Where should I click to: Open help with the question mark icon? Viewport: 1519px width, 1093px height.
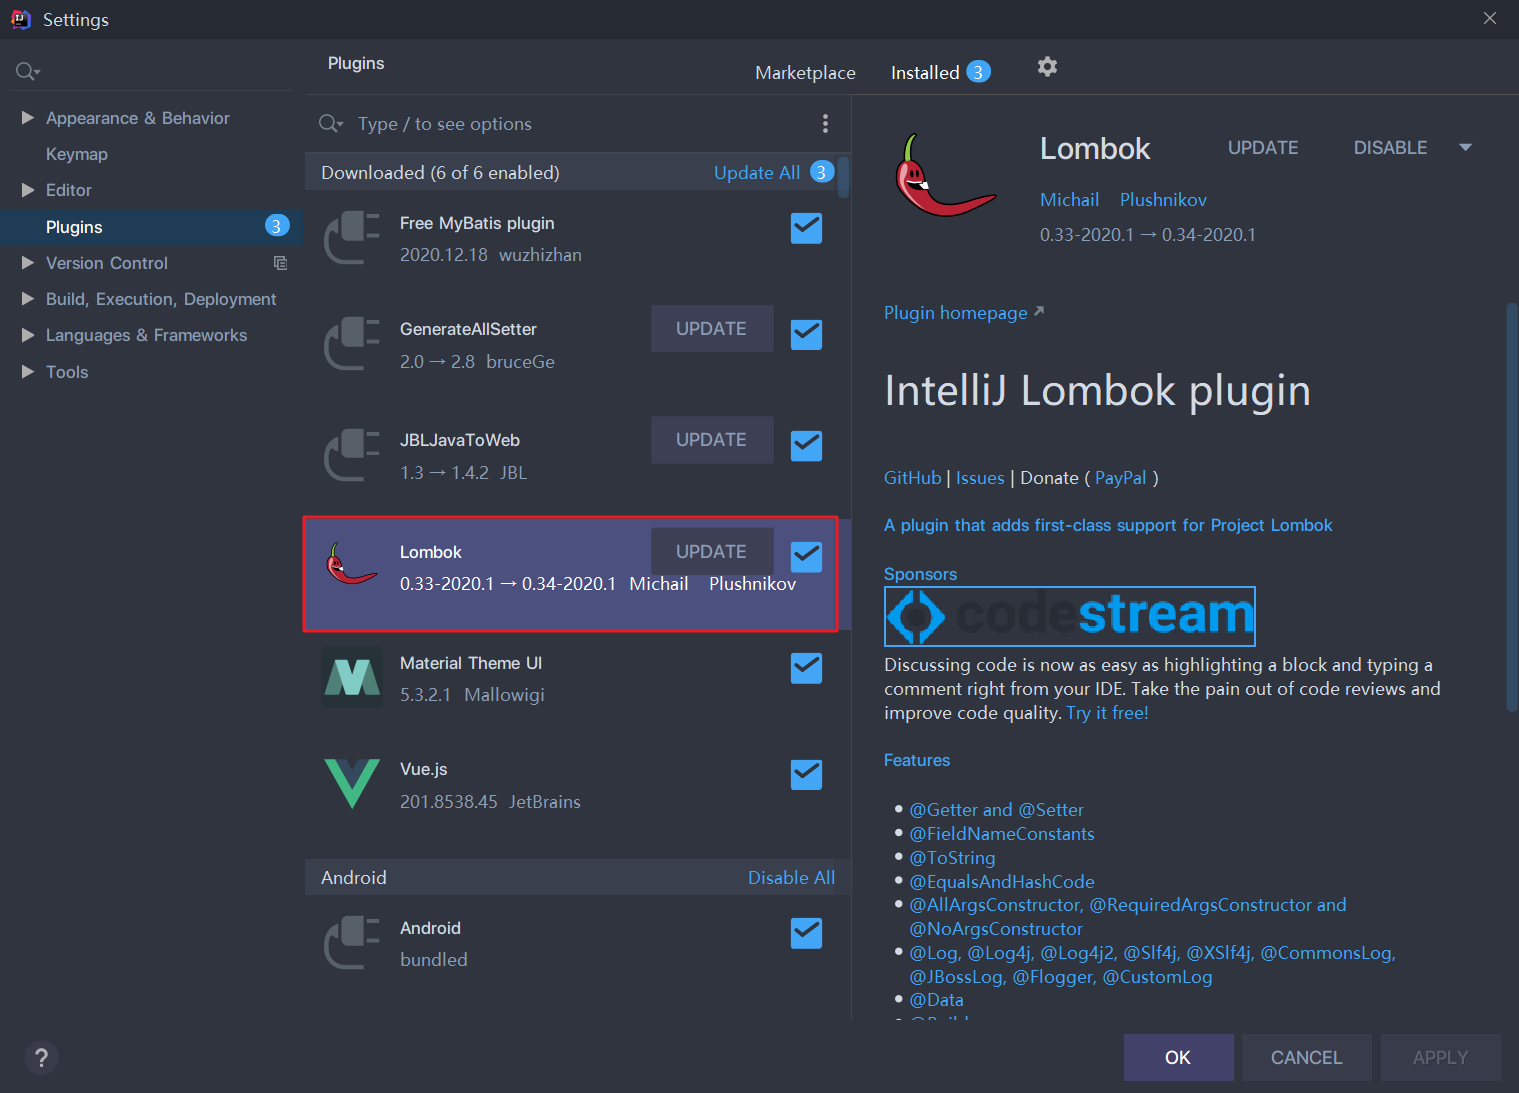click(41, 1057)
